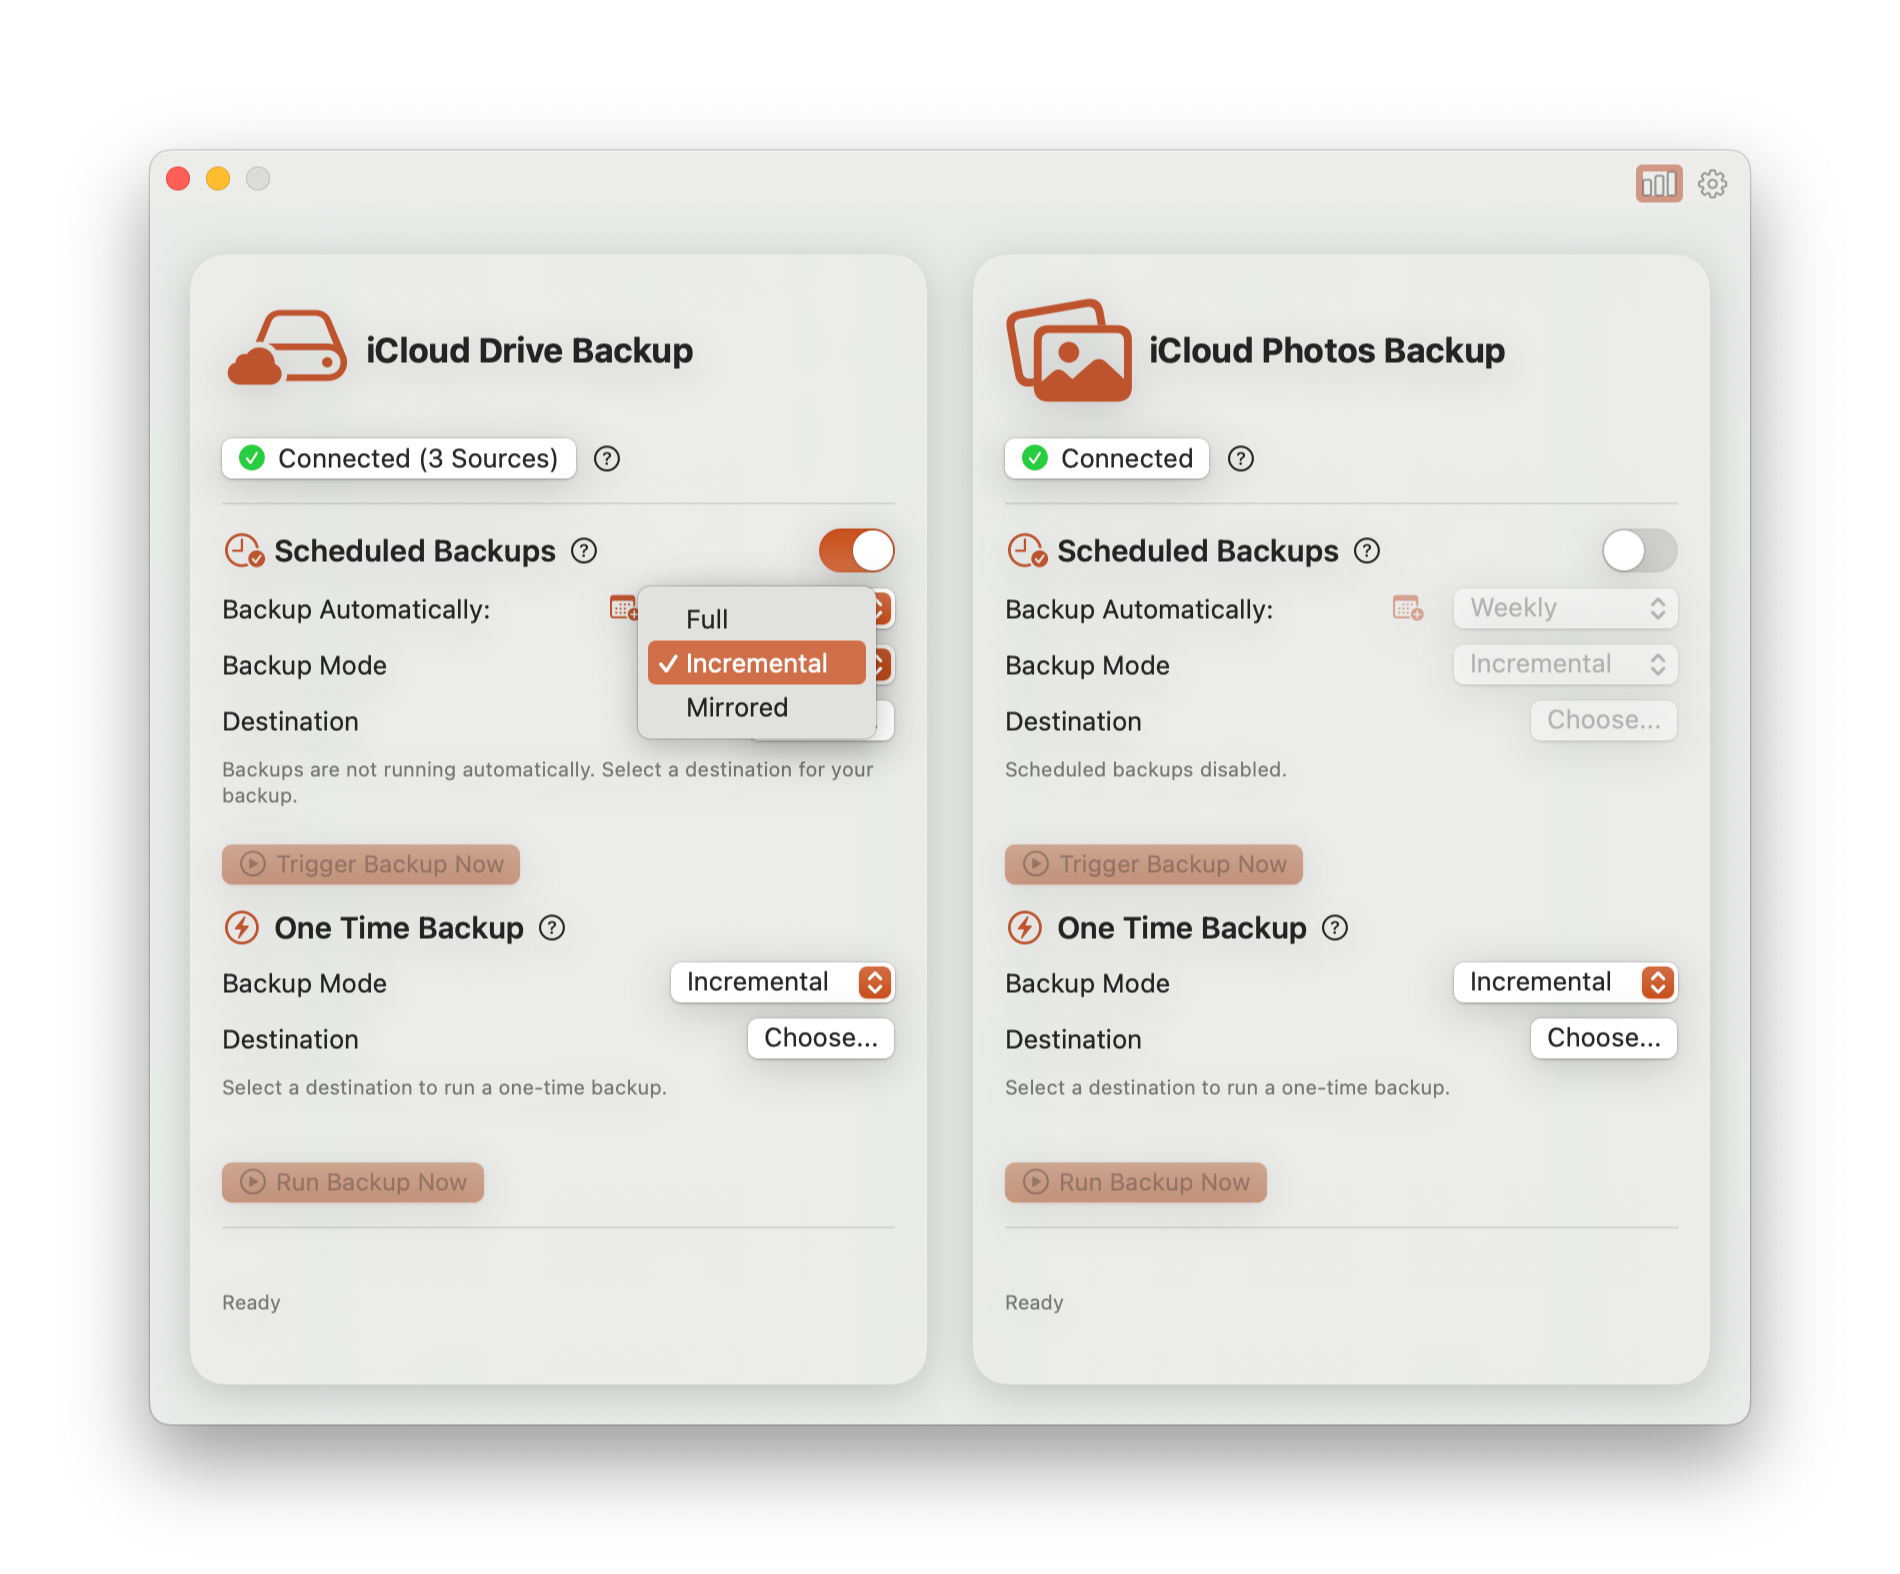Click the 'Scheduled backups disabled.' message

click(1146, 769)
